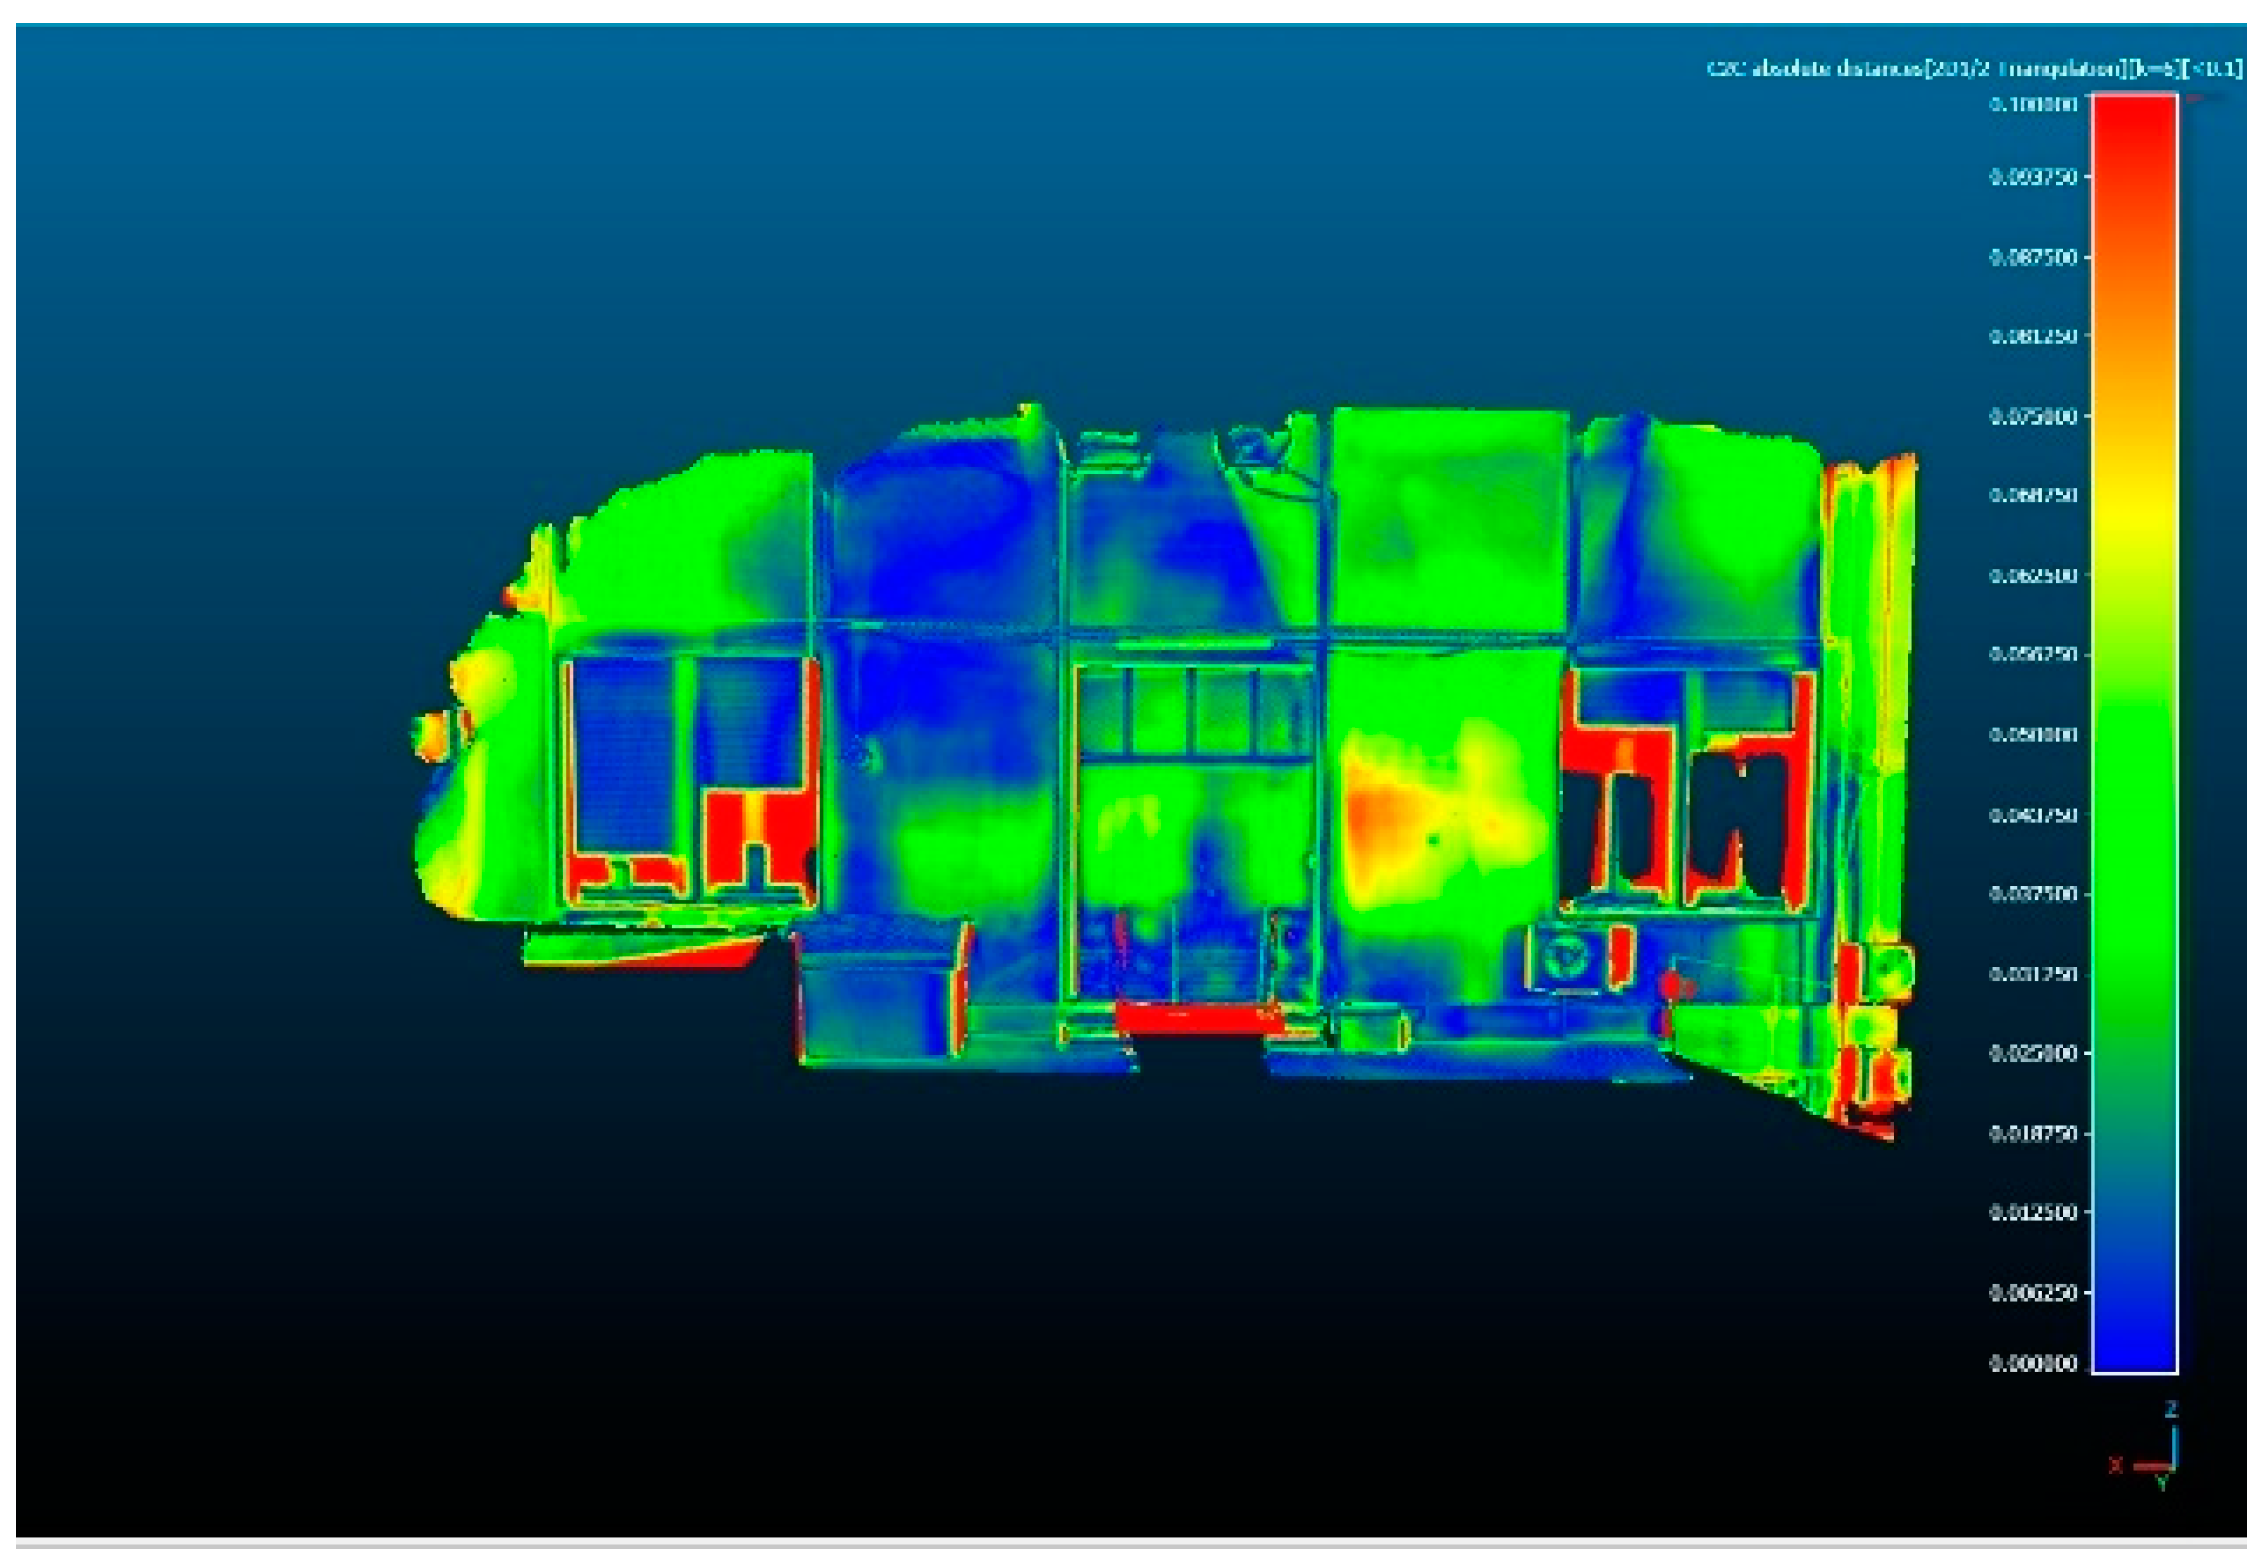Click the left window with red lower panes
The width and height of the screenshot is (2265, 1558).
tap(690, 780)
